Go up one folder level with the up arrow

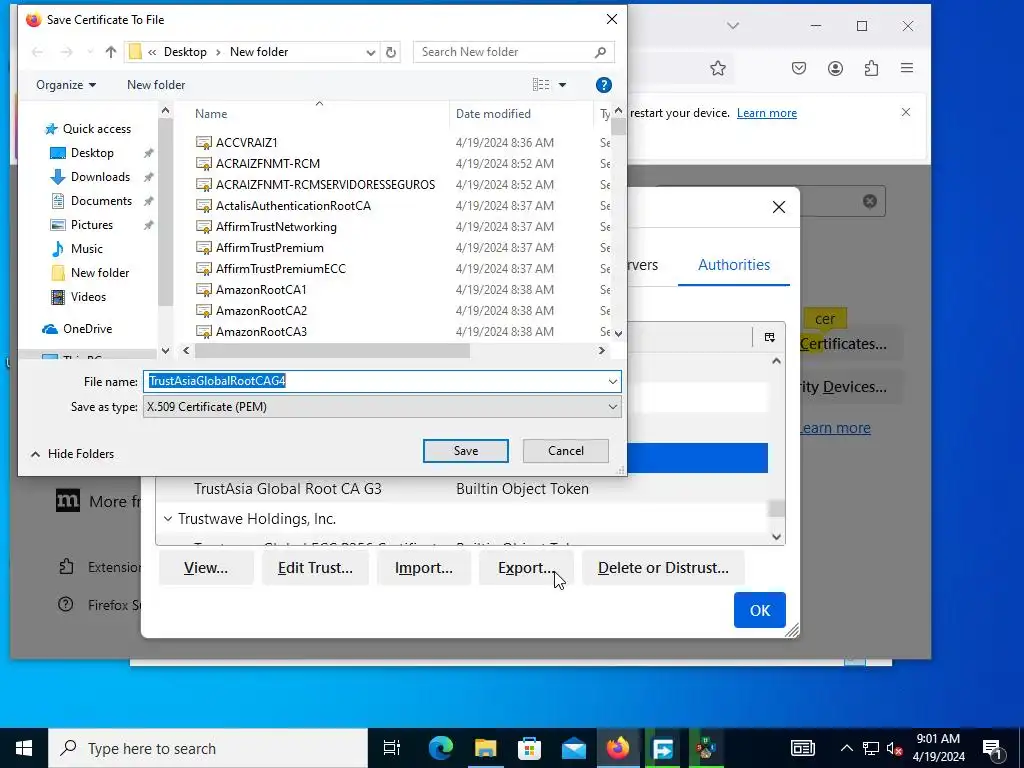pos(110,52)
